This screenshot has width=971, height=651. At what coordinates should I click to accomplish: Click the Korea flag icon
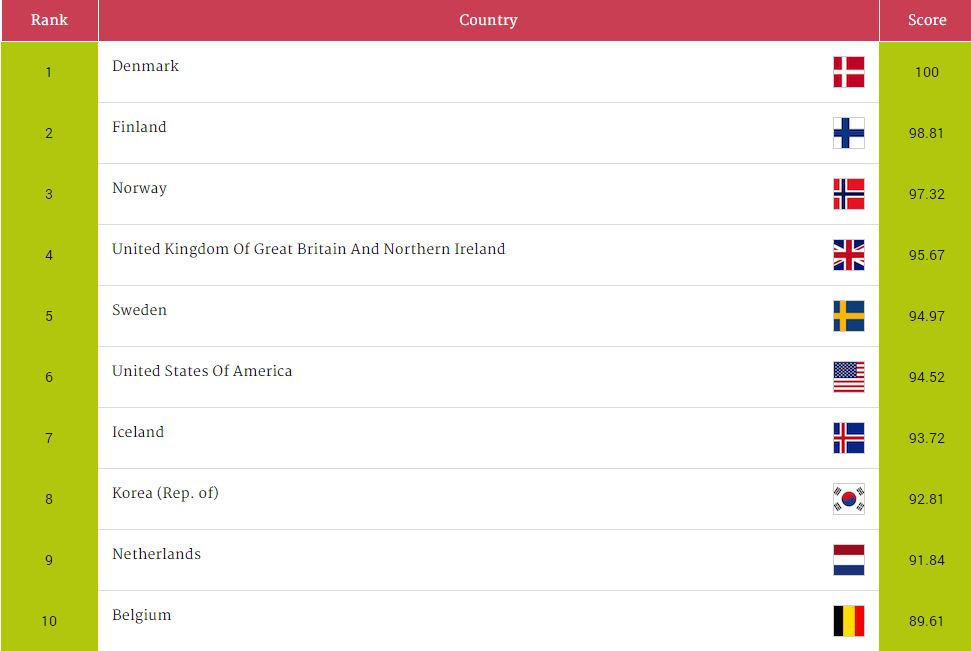(848, 499)
